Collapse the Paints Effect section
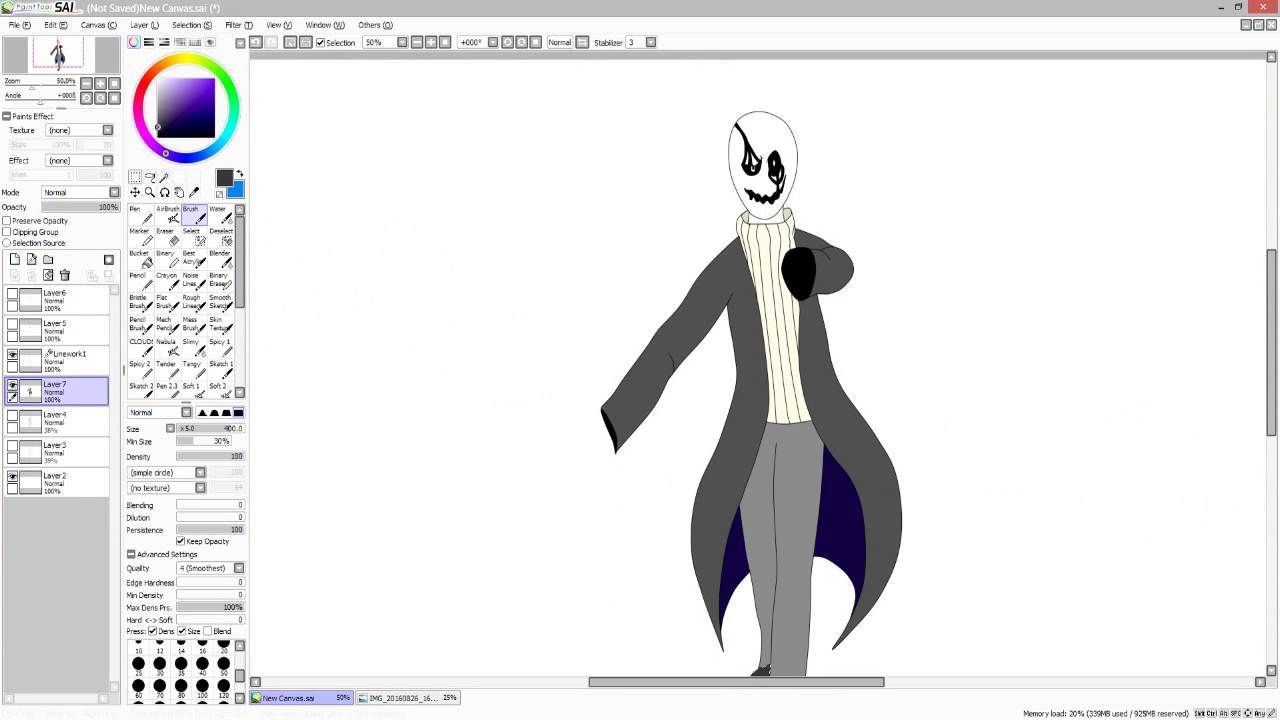Screen dimensions: 1280x720 tap(6, 116)
